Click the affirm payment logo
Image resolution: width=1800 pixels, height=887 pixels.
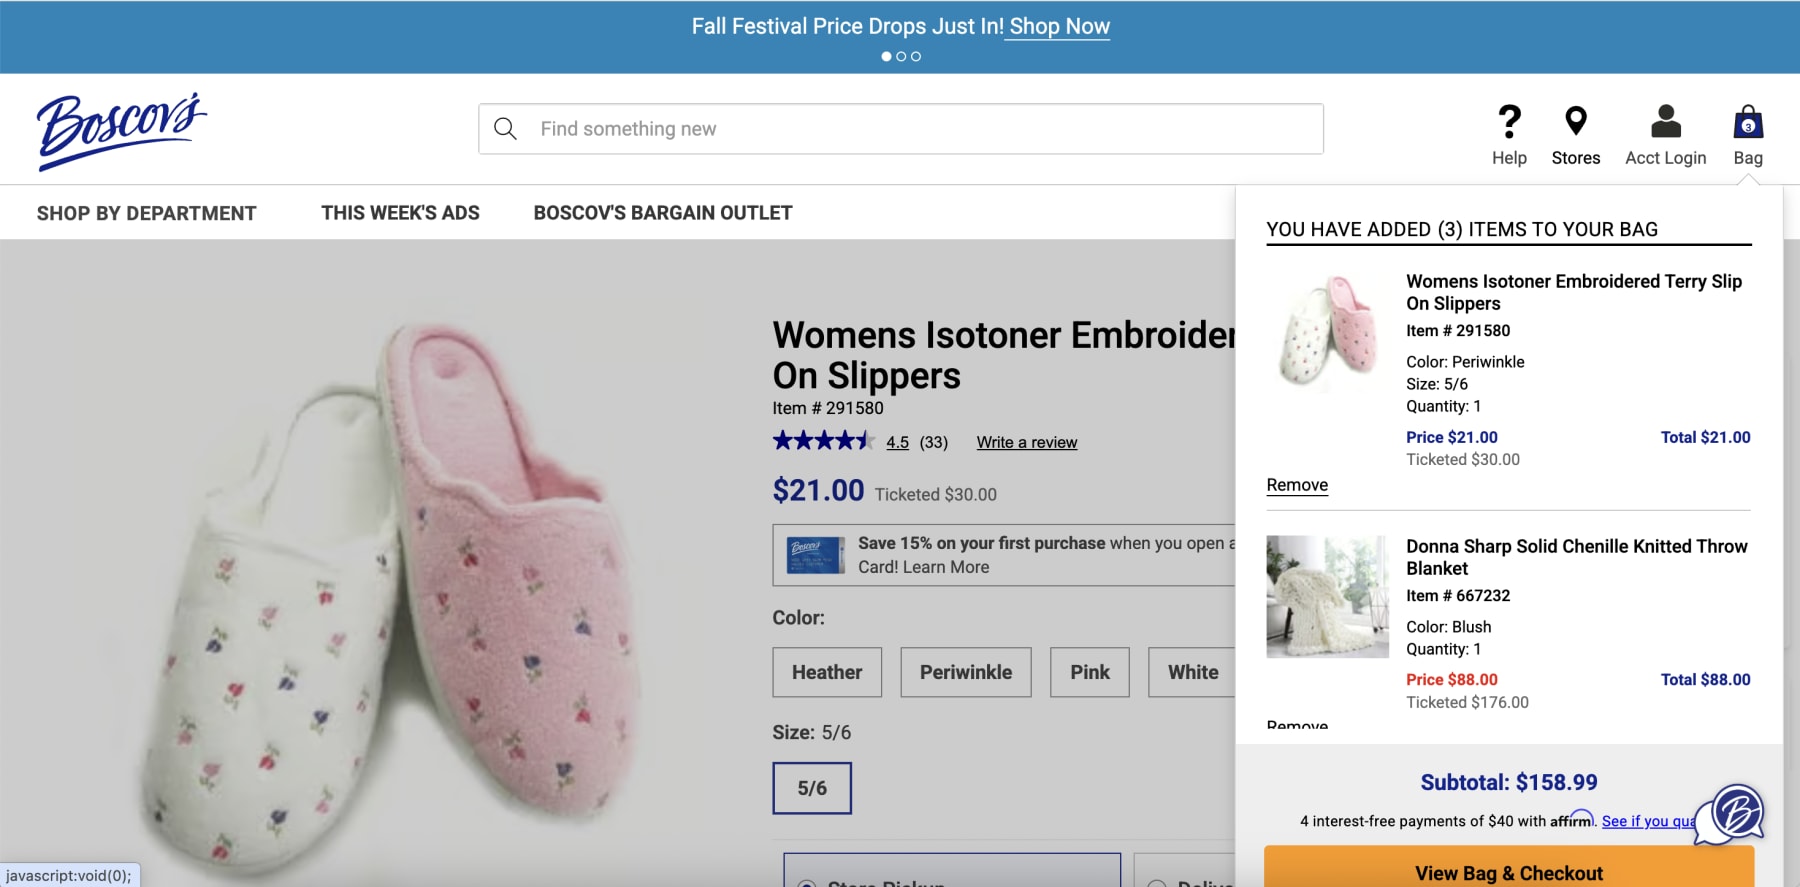[1572, 821]
